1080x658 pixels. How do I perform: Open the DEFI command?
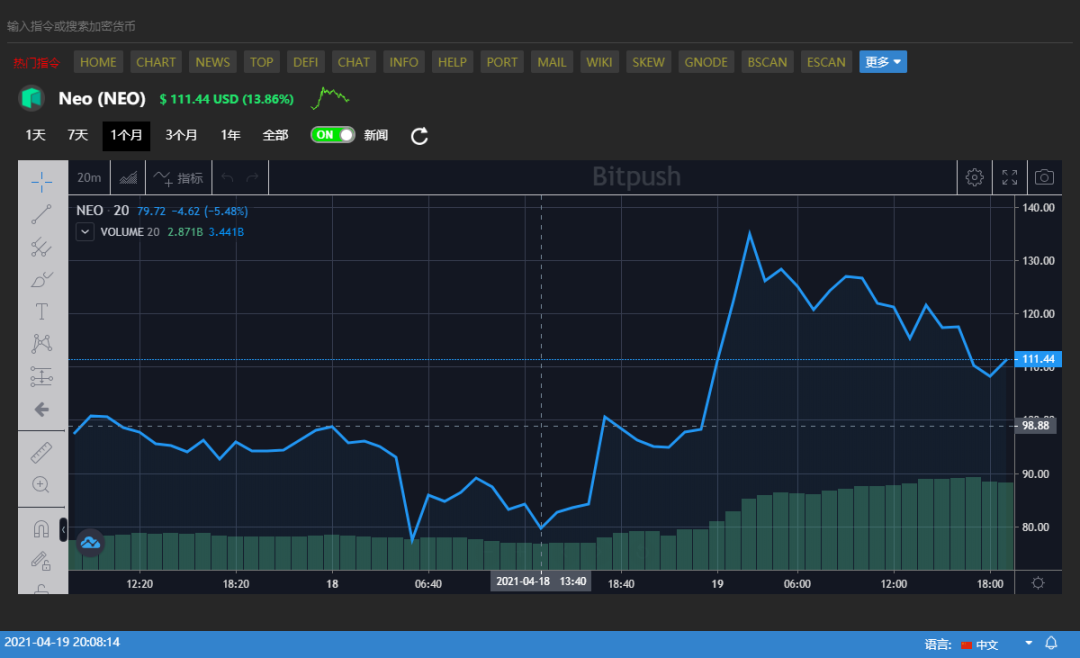[306, 62]
